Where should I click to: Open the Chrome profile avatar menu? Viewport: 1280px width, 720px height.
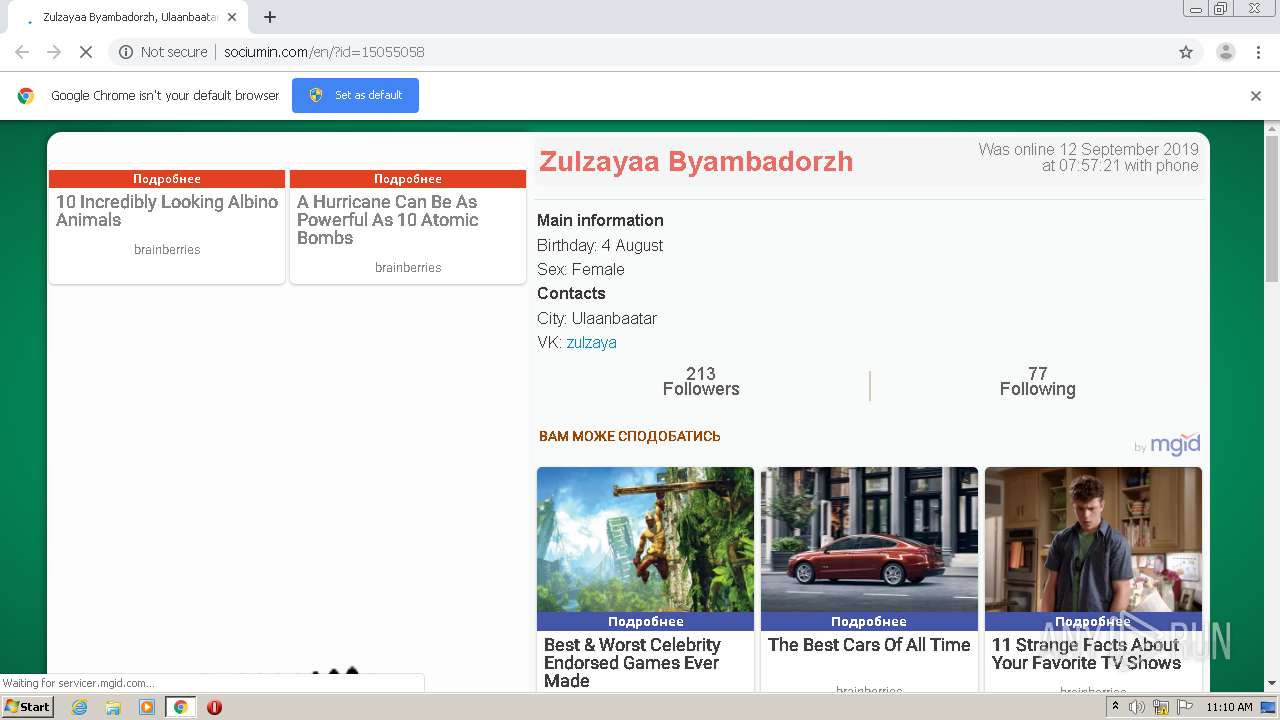pyautogui.click(x=1225, y=52)
